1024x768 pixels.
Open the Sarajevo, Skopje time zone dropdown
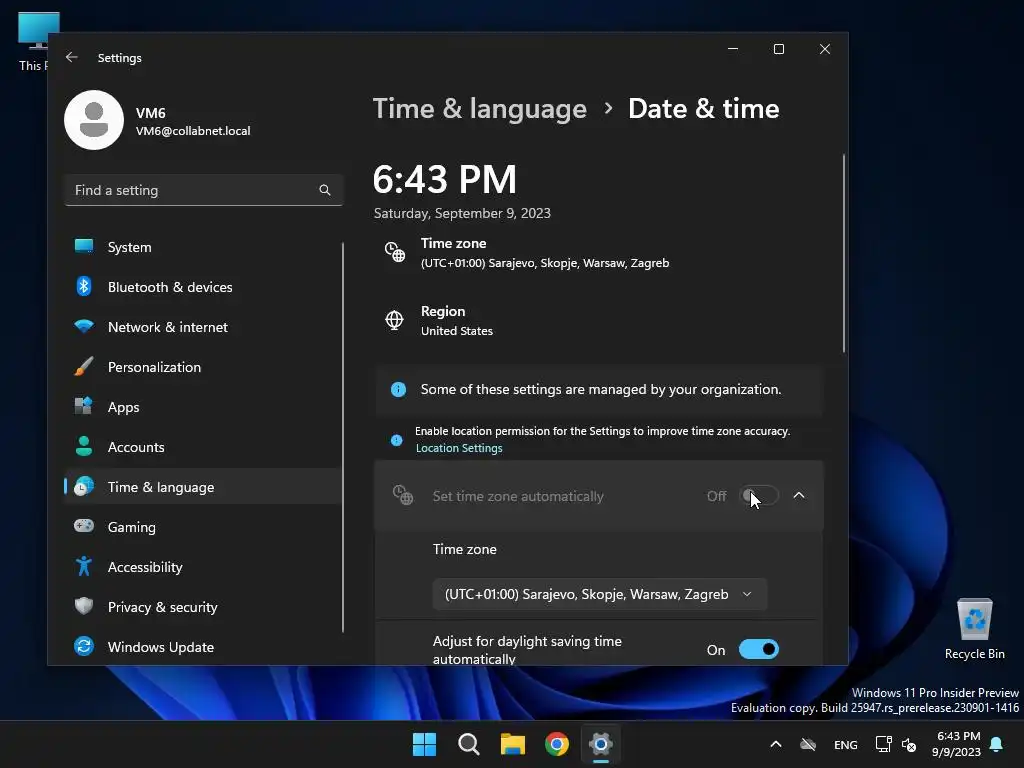pos(600,594)
